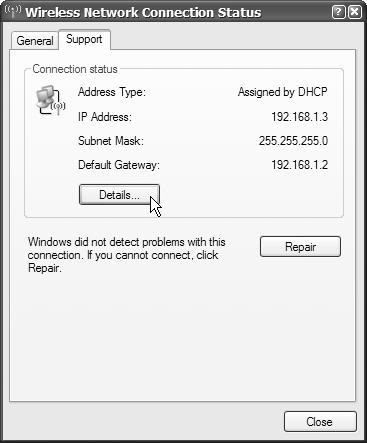Click the help question mark icon
This screenshot has width=367, height=443.
tap(339, 12)
